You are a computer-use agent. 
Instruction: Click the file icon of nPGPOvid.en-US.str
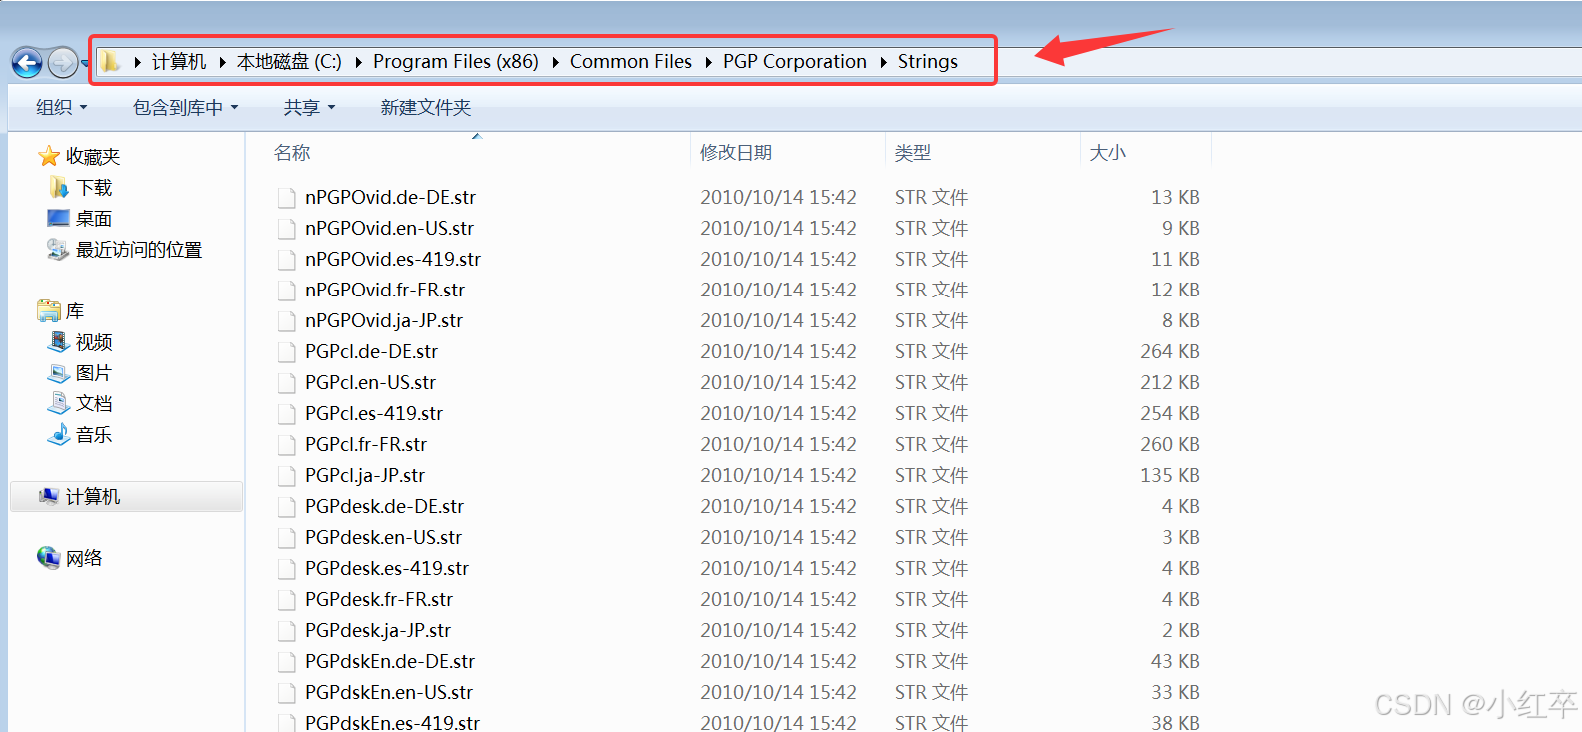[287, 229]
